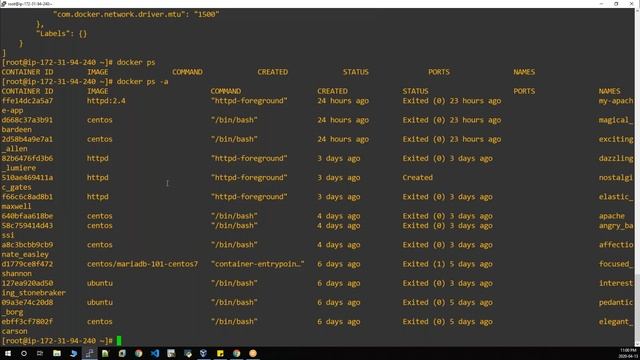Click "c_gates" wrapped name text

pyautogui.click(x=16, y=187)
